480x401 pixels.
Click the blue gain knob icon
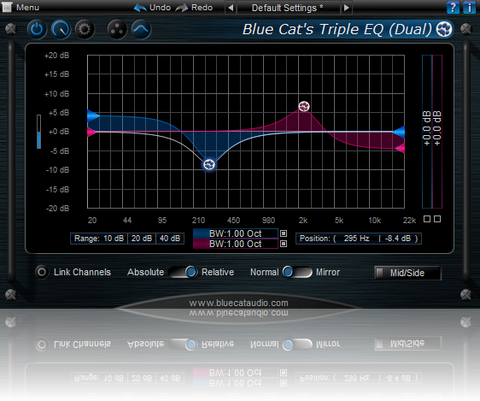pos(61,29)
